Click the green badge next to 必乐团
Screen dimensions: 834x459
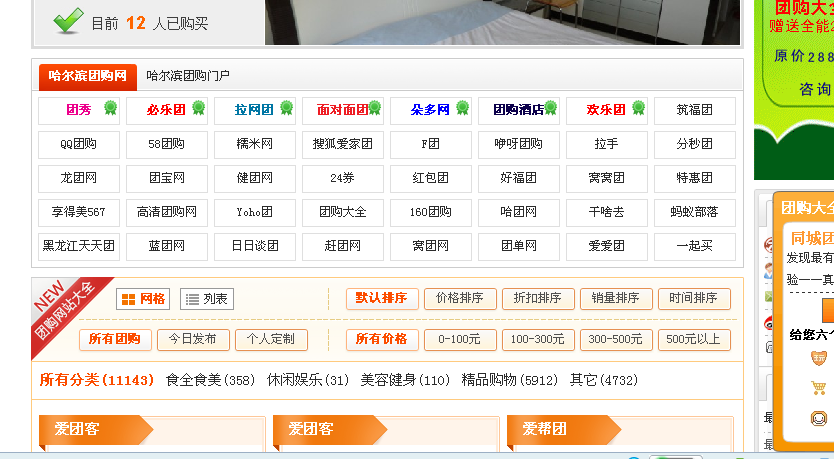coord(198,107)
